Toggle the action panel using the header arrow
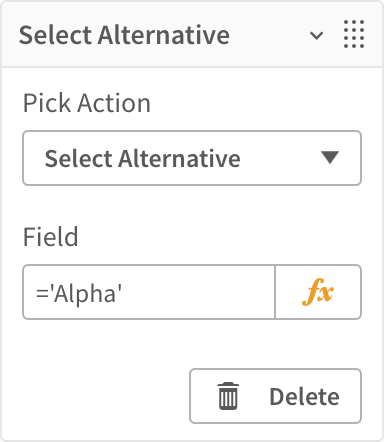 tap(316, 35)
